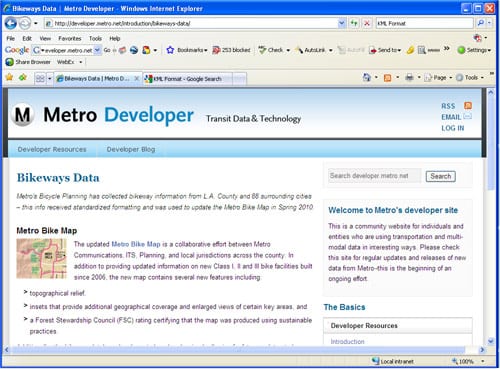Click the Home icon on command bar

click(367, 77)
